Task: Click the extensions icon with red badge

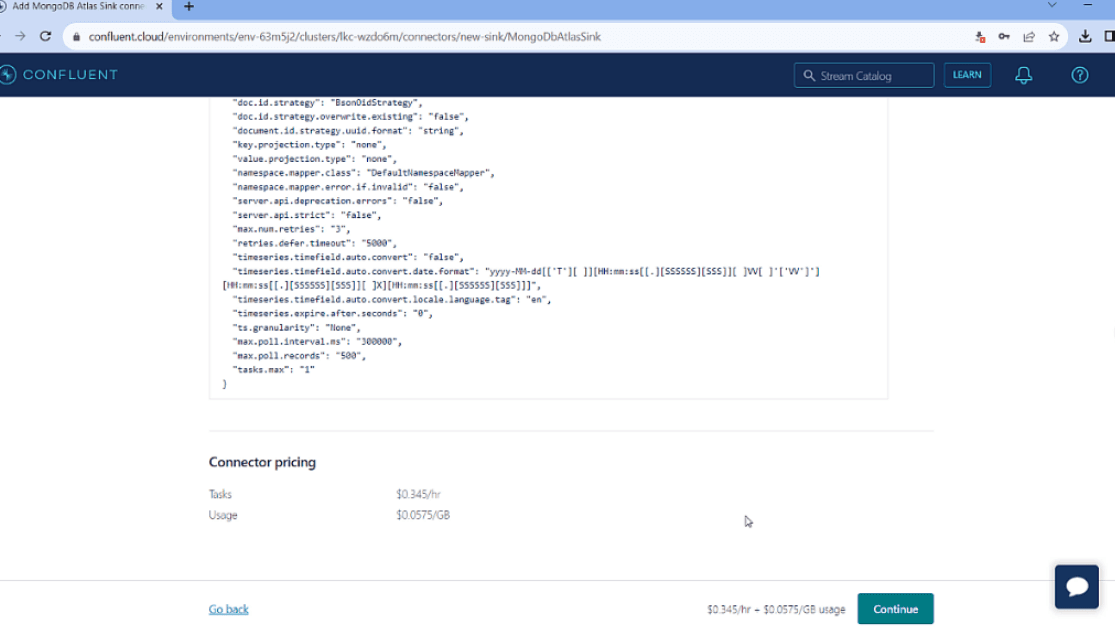Action: click(980, 36)
